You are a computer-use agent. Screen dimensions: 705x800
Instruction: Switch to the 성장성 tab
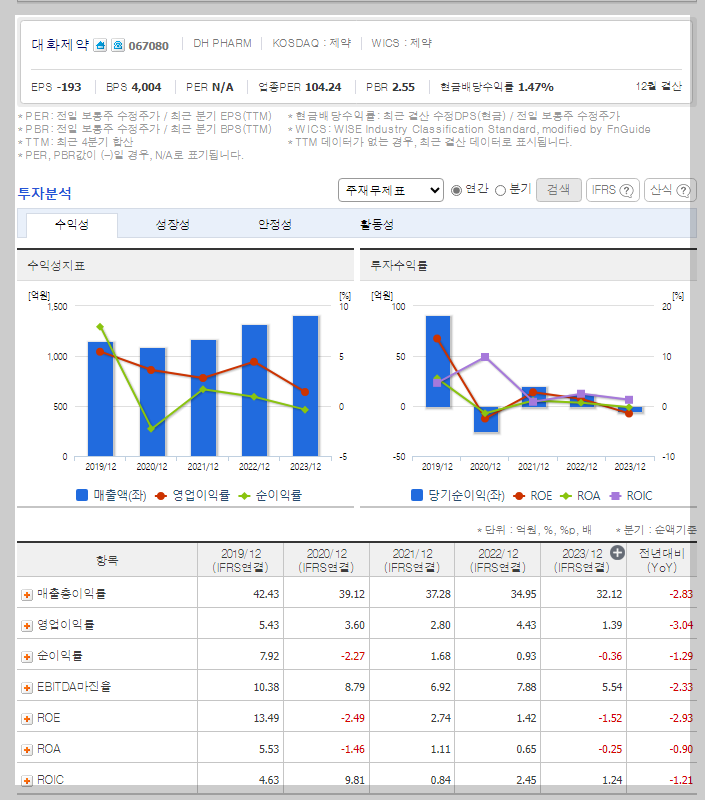(x=172, y=224)
